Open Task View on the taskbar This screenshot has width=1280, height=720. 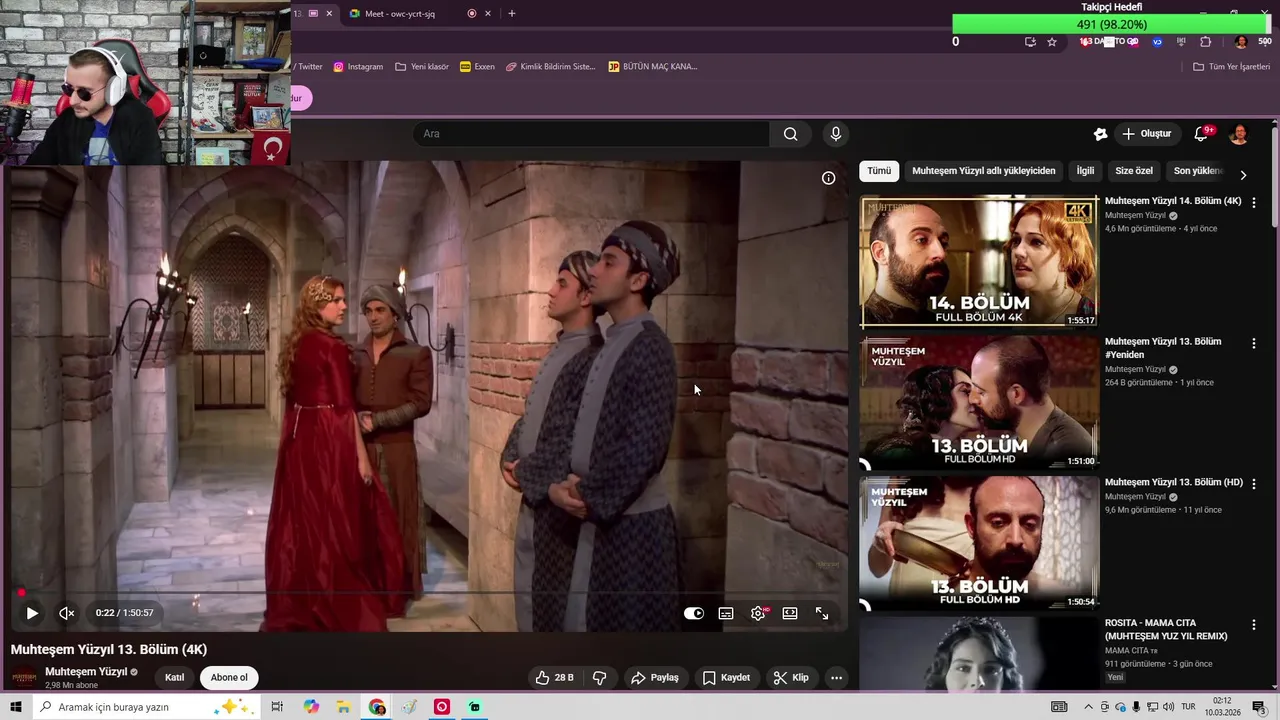(x=277, y=707)
